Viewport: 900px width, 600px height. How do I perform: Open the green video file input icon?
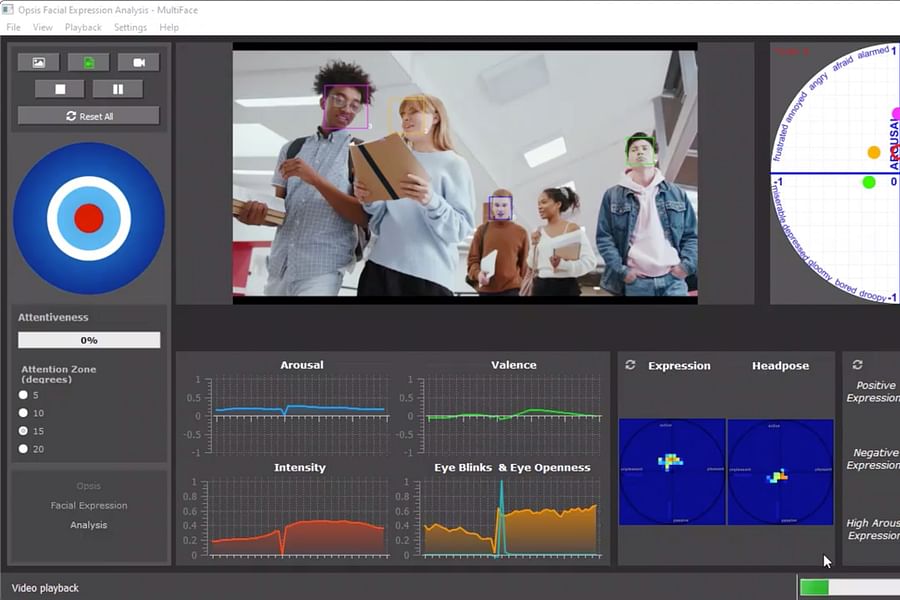(89, 61)
